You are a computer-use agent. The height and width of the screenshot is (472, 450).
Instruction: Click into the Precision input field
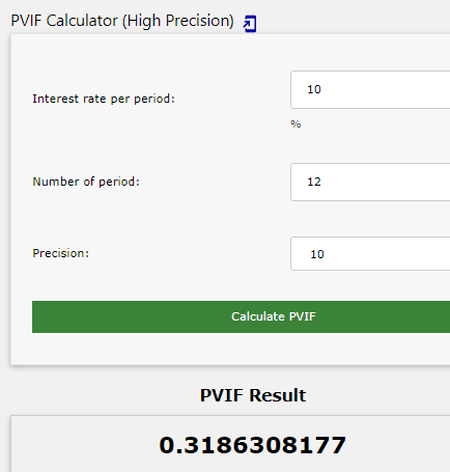370,254
